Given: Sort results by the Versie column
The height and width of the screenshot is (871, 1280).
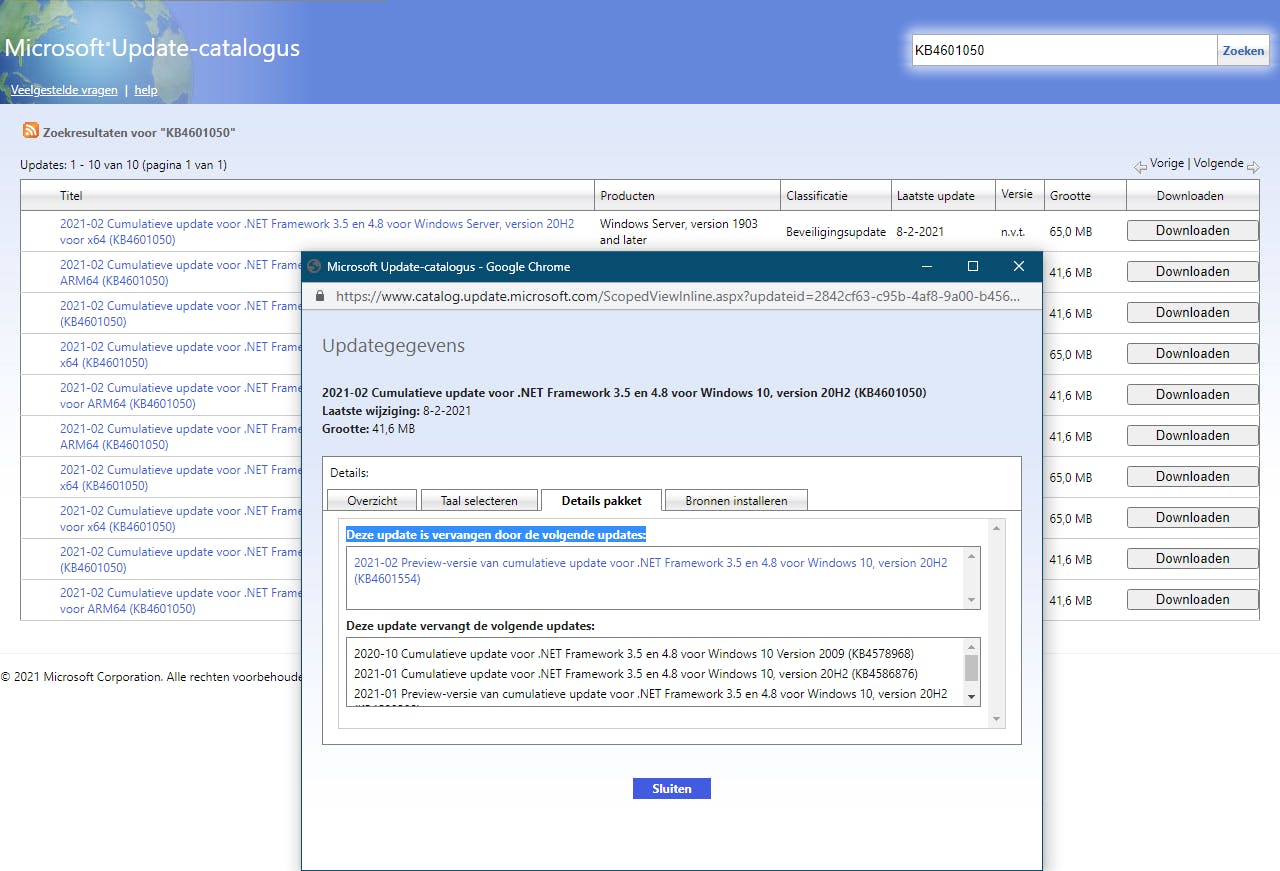Looking at the screenshot, I should [1017, 195].
